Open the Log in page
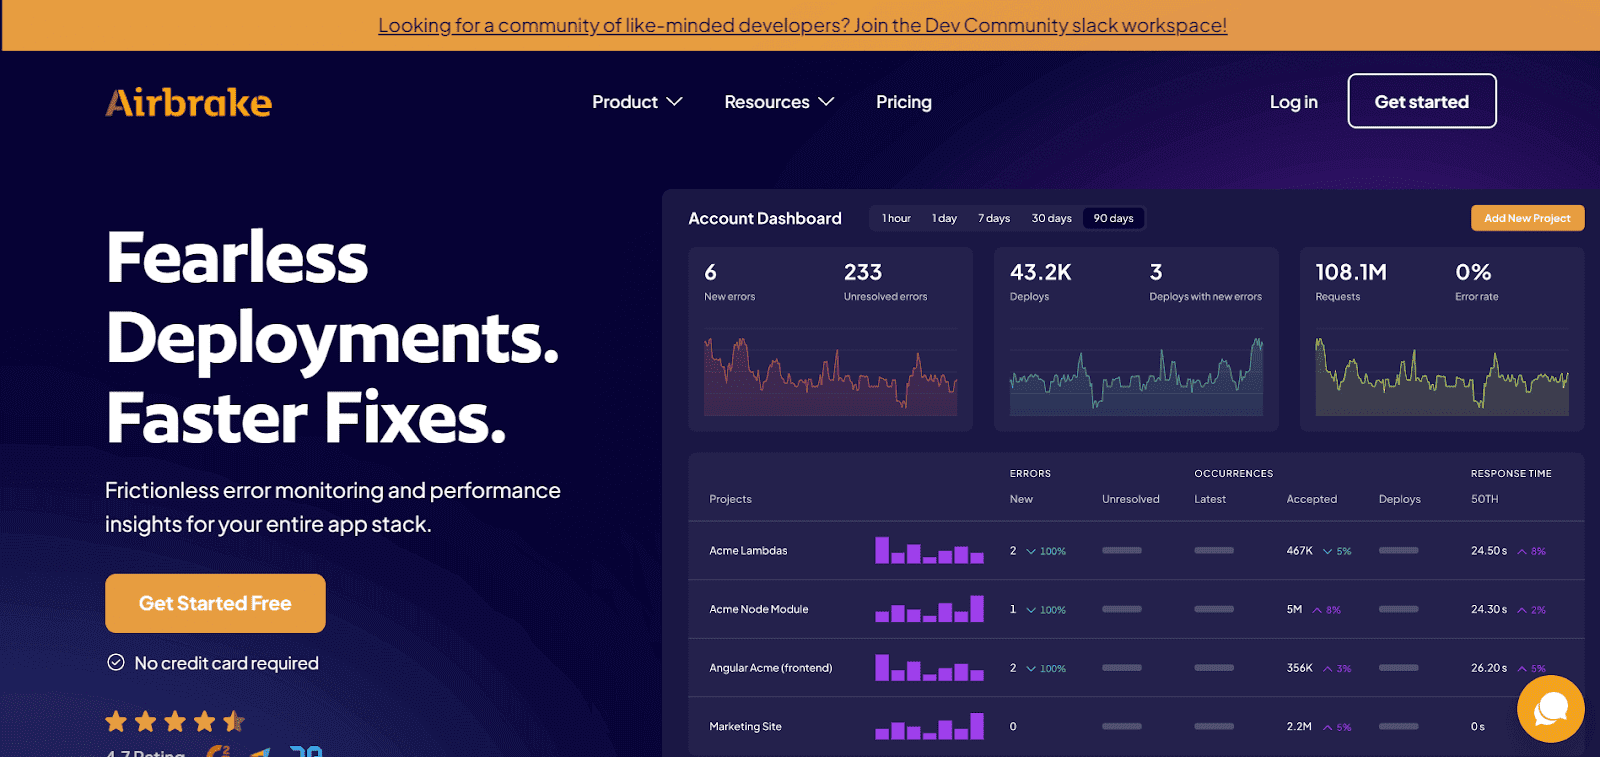 pos(1293,102)
